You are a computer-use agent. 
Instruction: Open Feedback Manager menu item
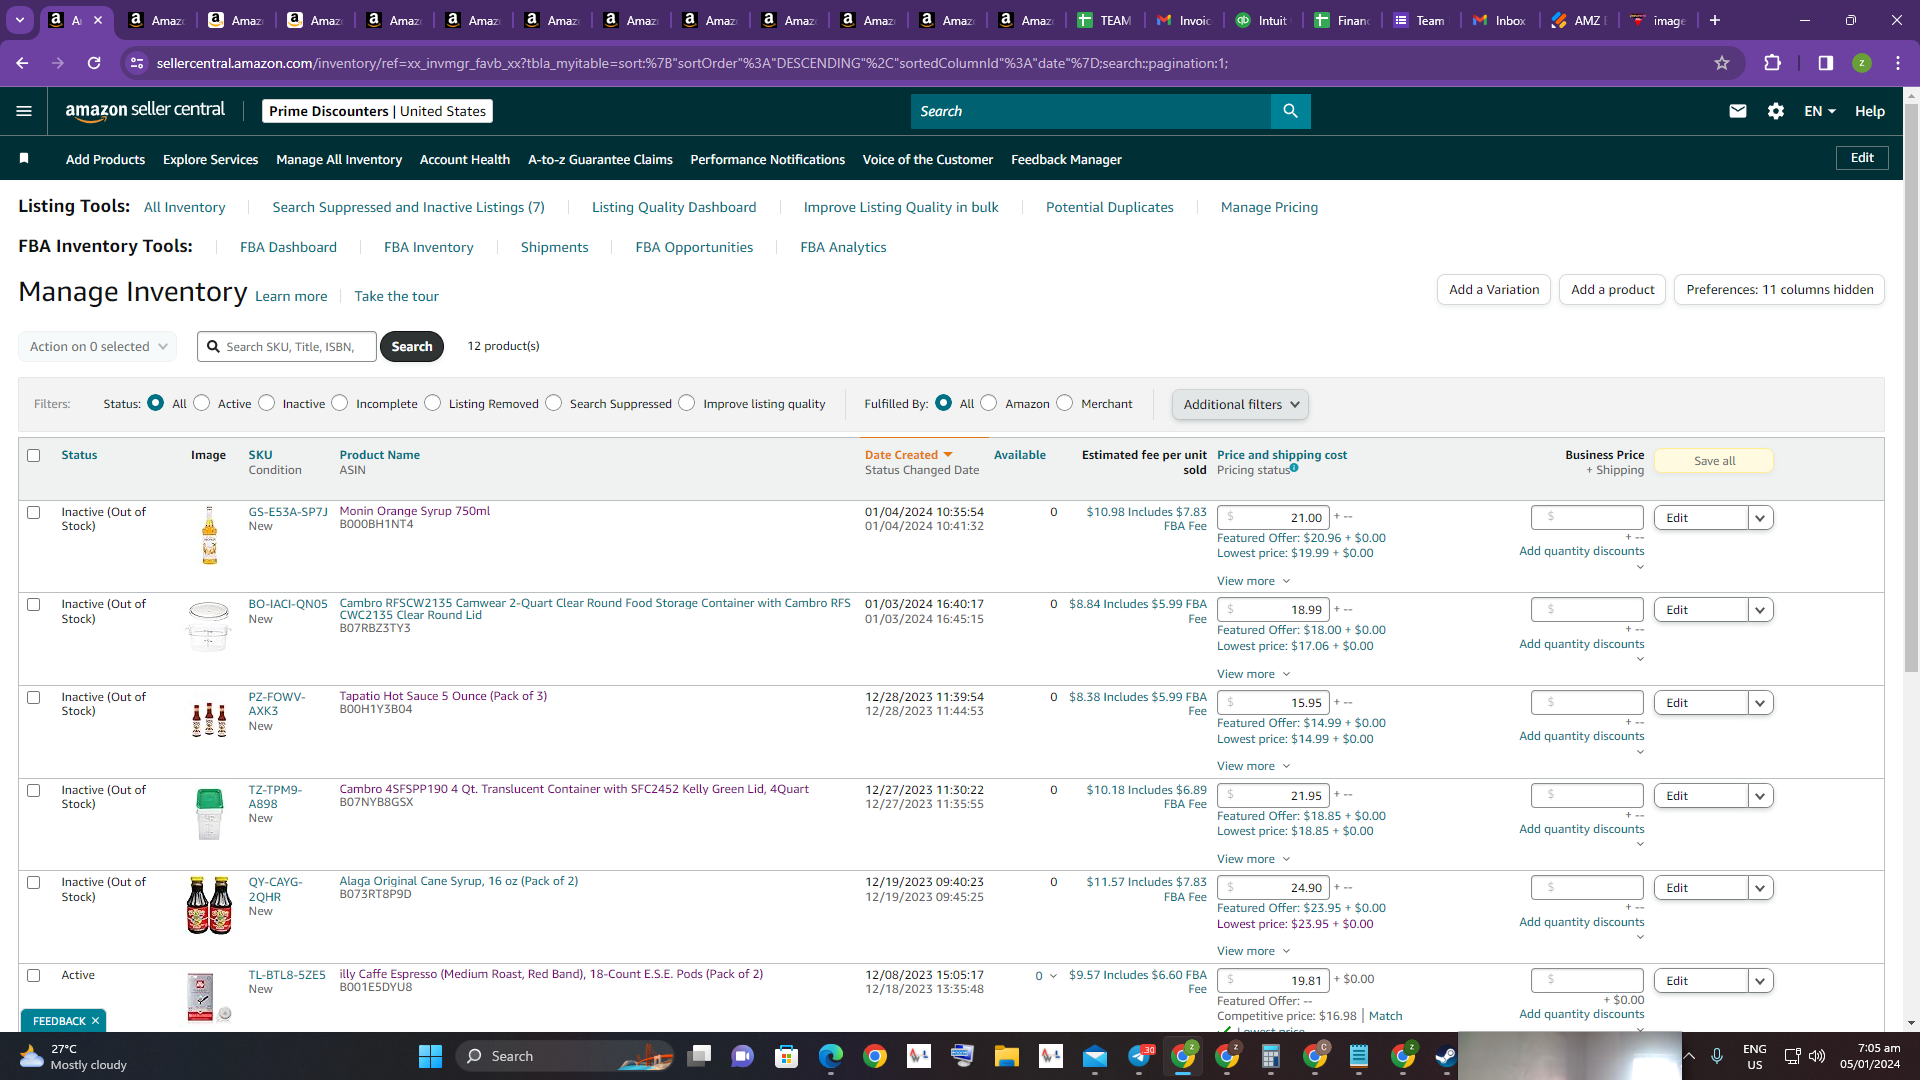pos(1066,159)
